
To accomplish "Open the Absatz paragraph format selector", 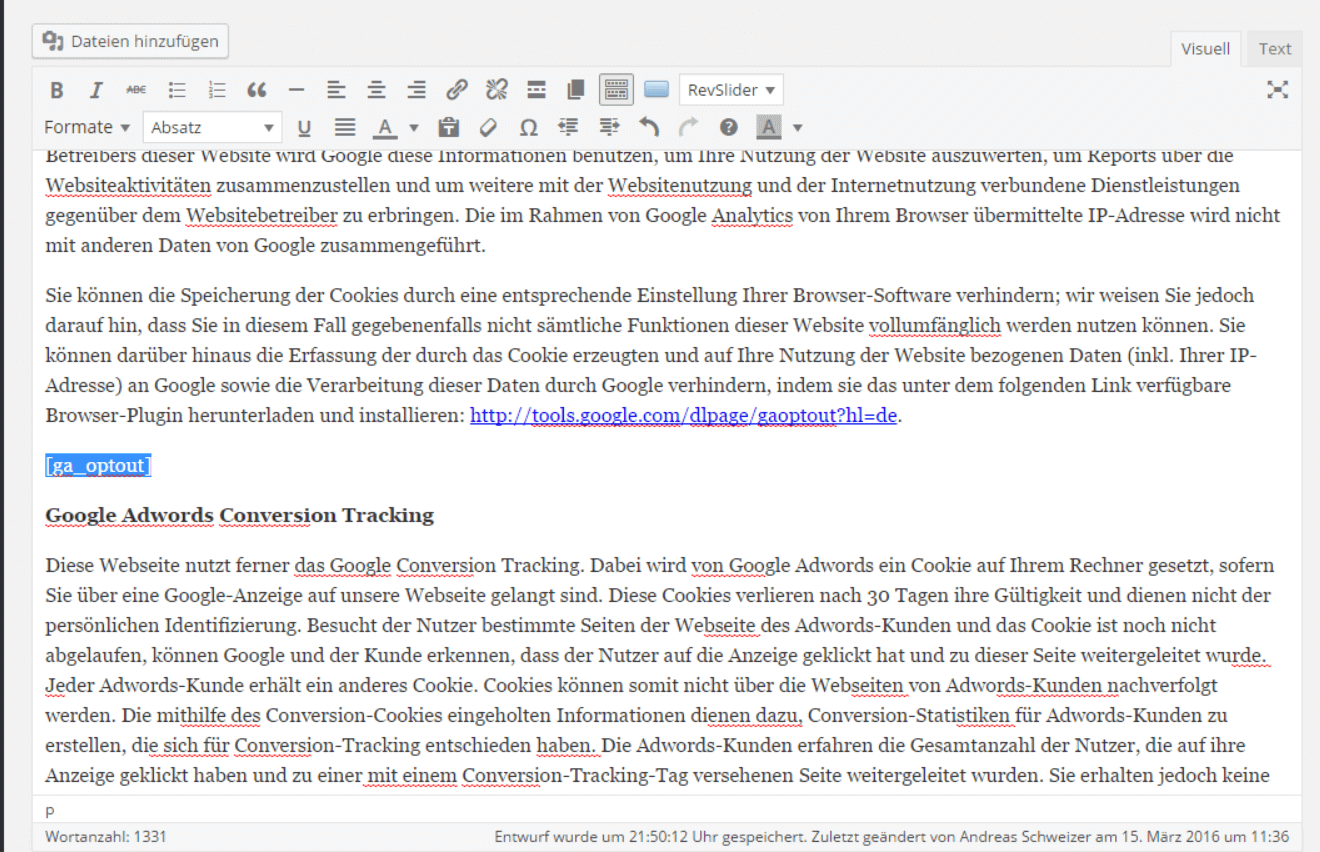I will point(212,127).
